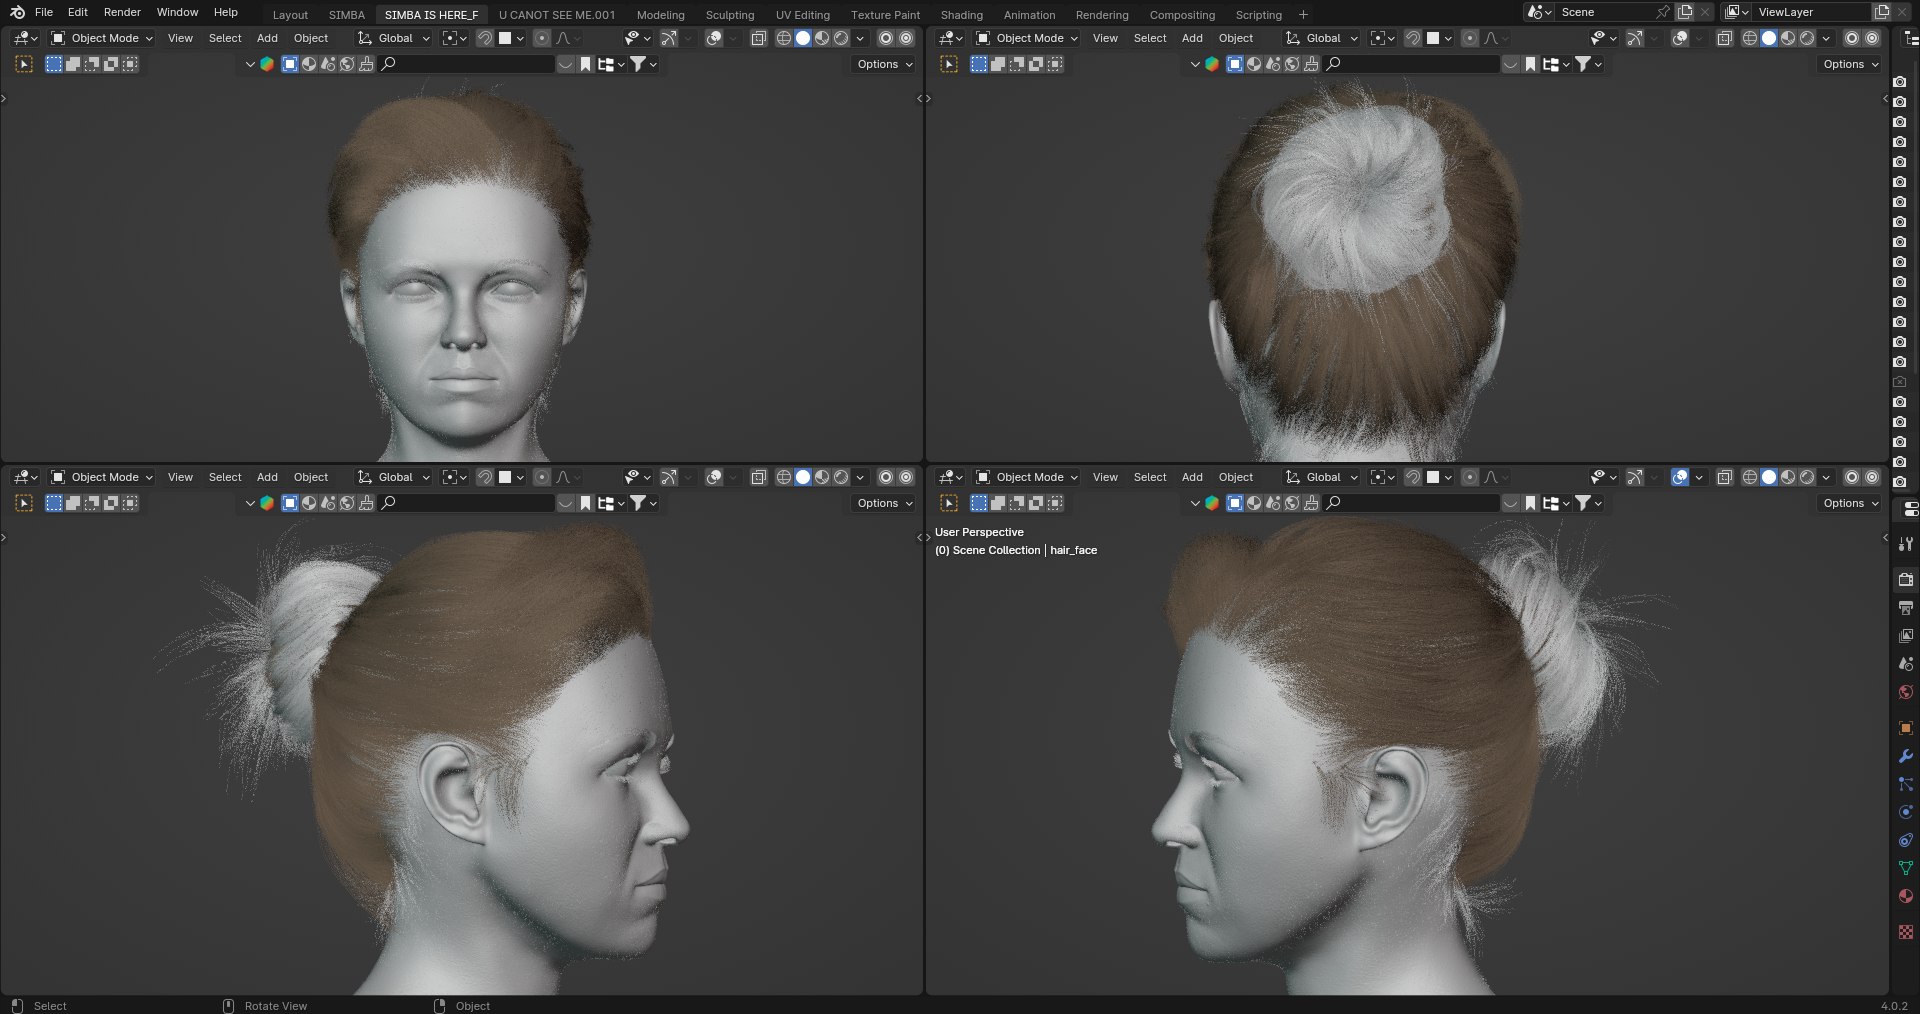1920x1014 pixels.
Task: Click the search field in top-left viewport toolbar
Action: [466, 64]
